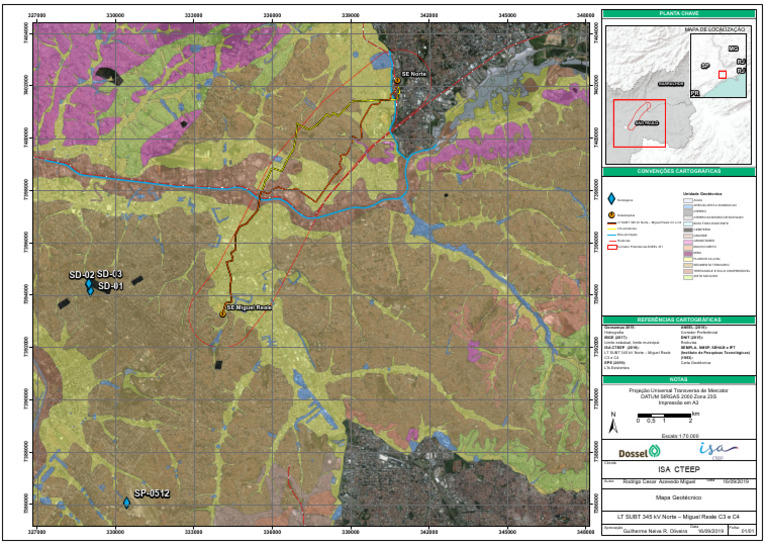Click the Rodrigo Cesar Azevedo Miguel author name
The height and width of the screenshot is (544, 768).
click(659, 482)
